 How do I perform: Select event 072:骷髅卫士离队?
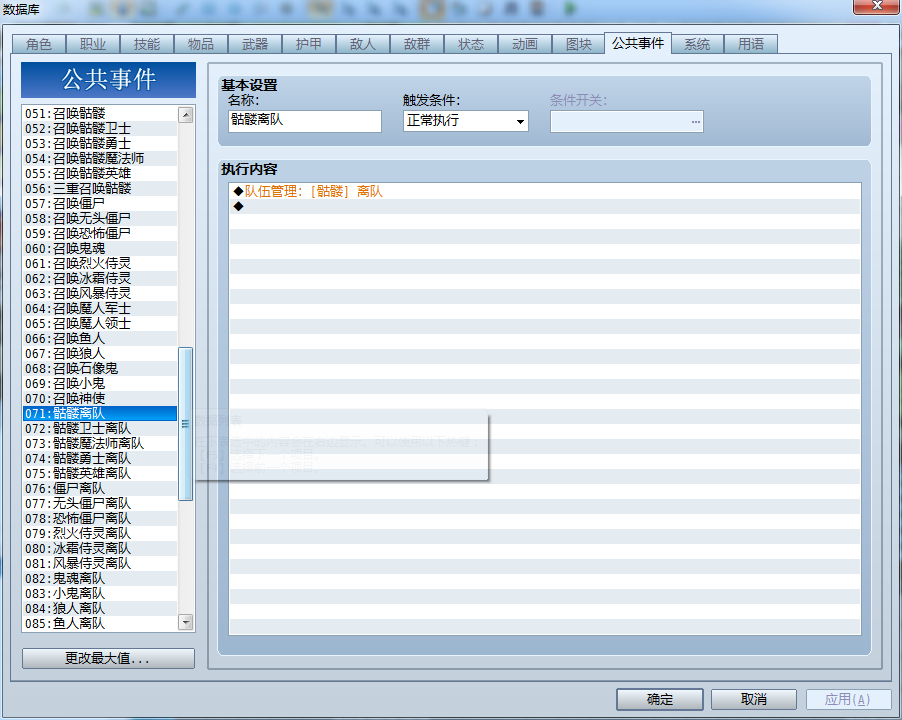tap(100, 428)
